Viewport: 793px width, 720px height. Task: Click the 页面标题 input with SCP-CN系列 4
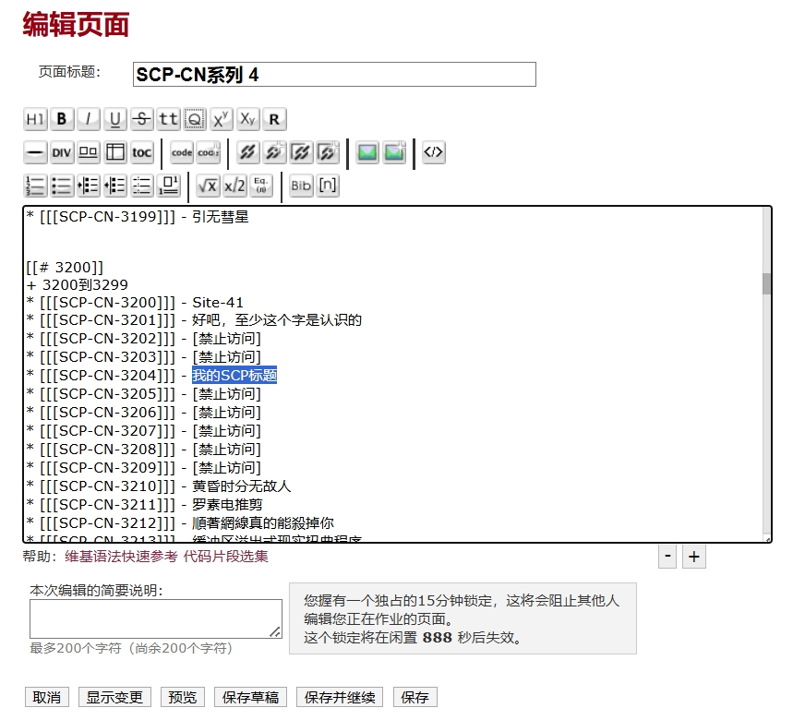click(334, 74)
